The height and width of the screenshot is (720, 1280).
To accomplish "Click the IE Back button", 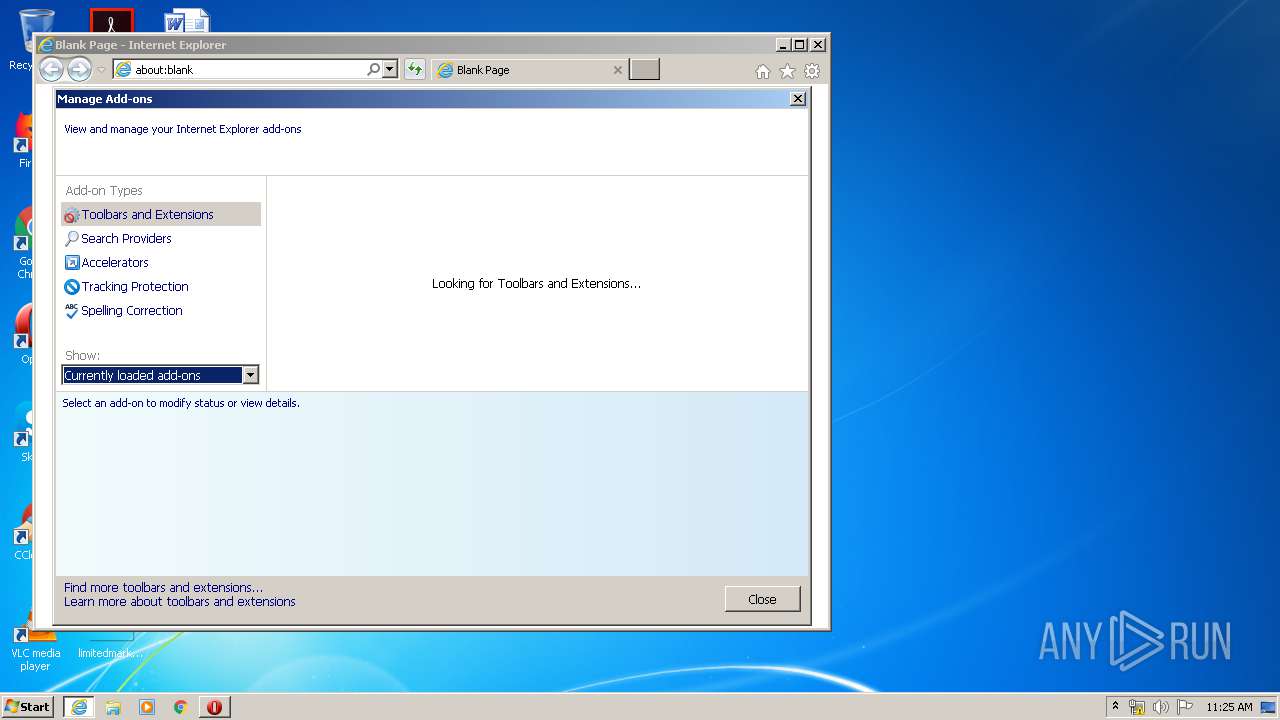I will coord(52,69).
